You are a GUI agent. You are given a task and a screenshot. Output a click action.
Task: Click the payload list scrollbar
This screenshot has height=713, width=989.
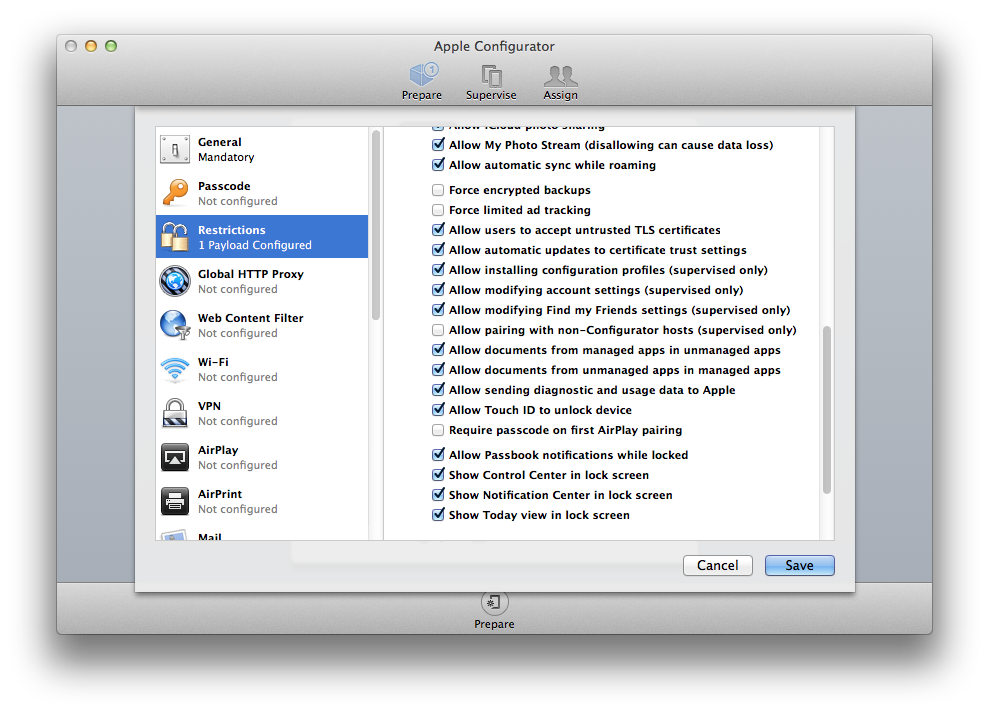[376, 225]
